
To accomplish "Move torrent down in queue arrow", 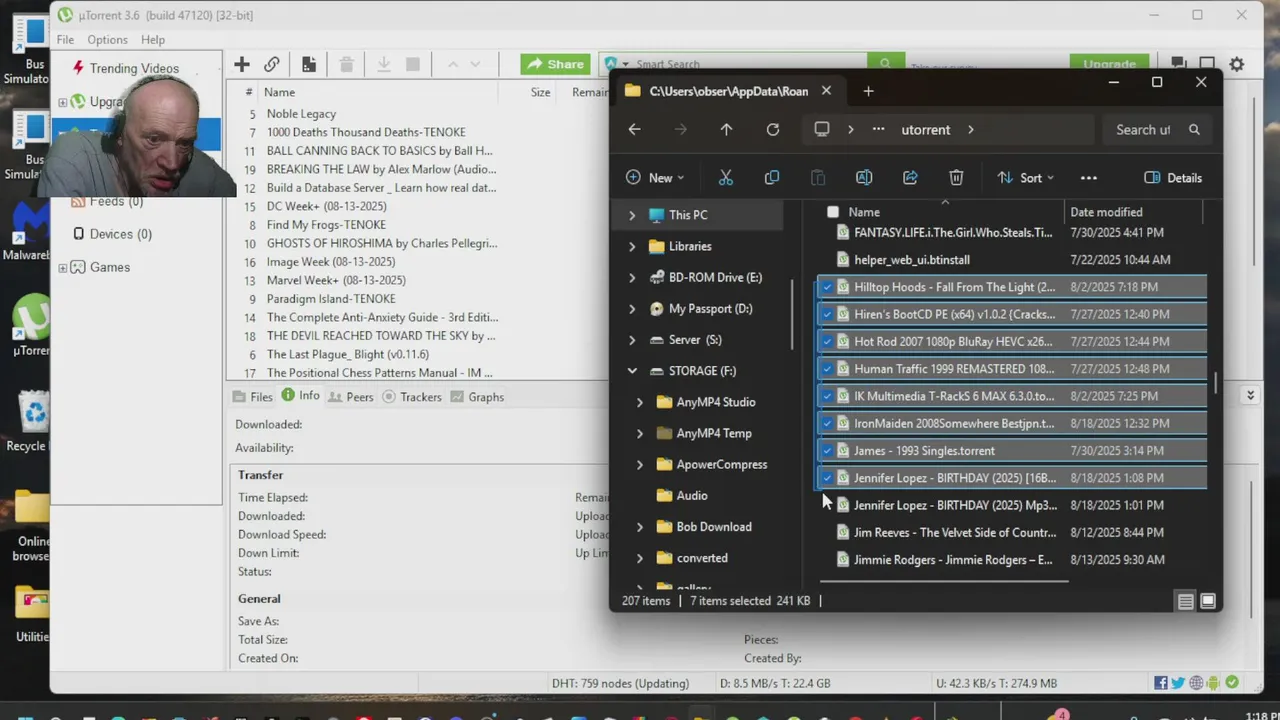I will (x=475, y=64).
